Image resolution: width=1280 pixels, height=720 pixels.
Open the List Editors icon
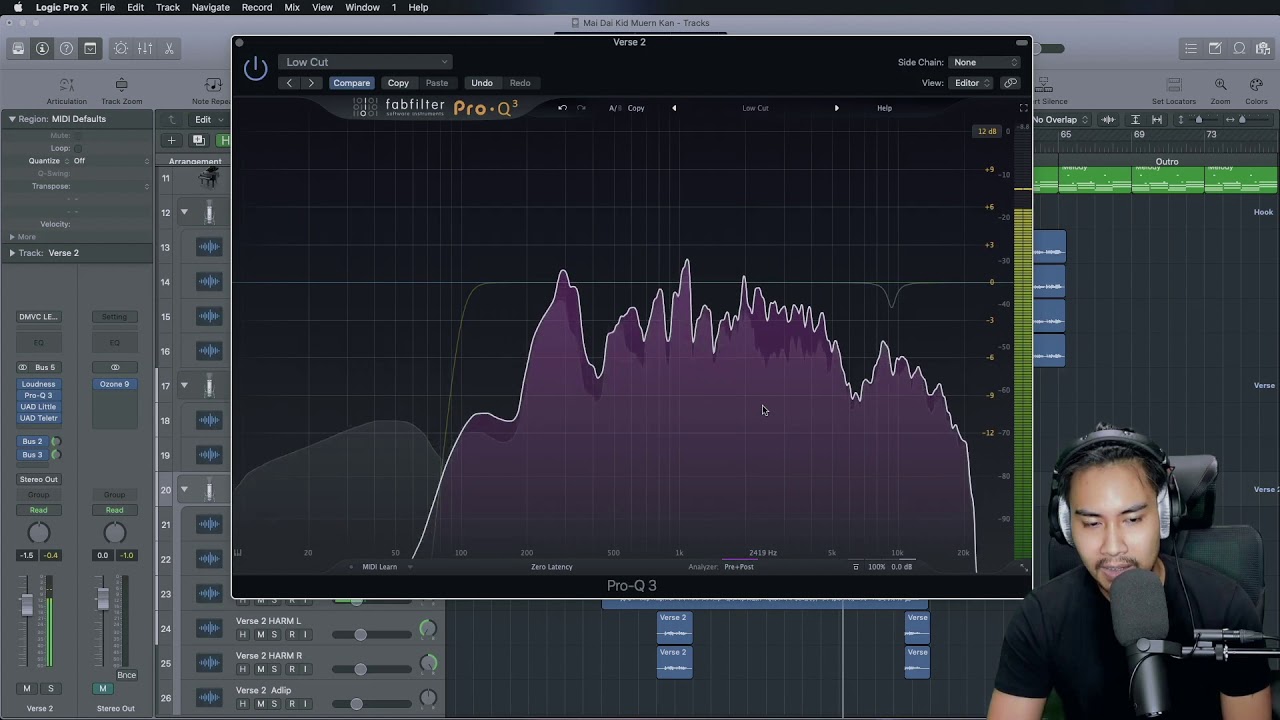click(1191, 48)
